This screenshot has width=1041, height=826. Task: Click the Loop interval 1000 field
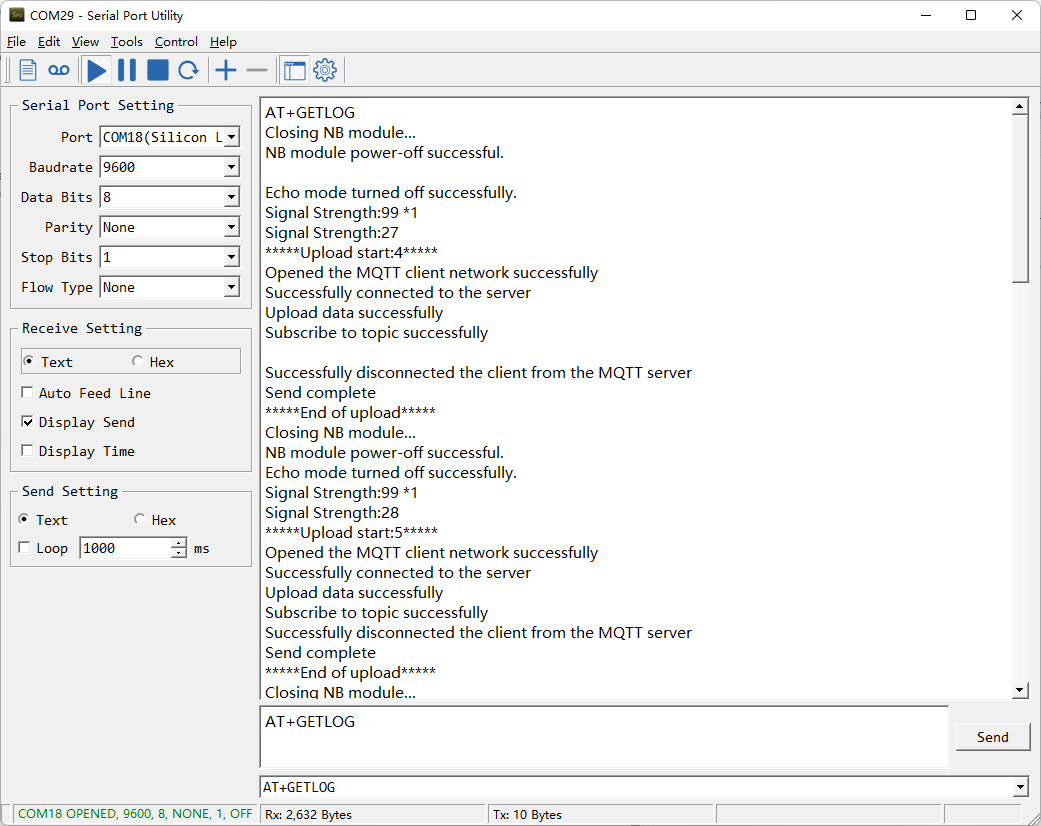pyautogui.click(x=125, y=548)
